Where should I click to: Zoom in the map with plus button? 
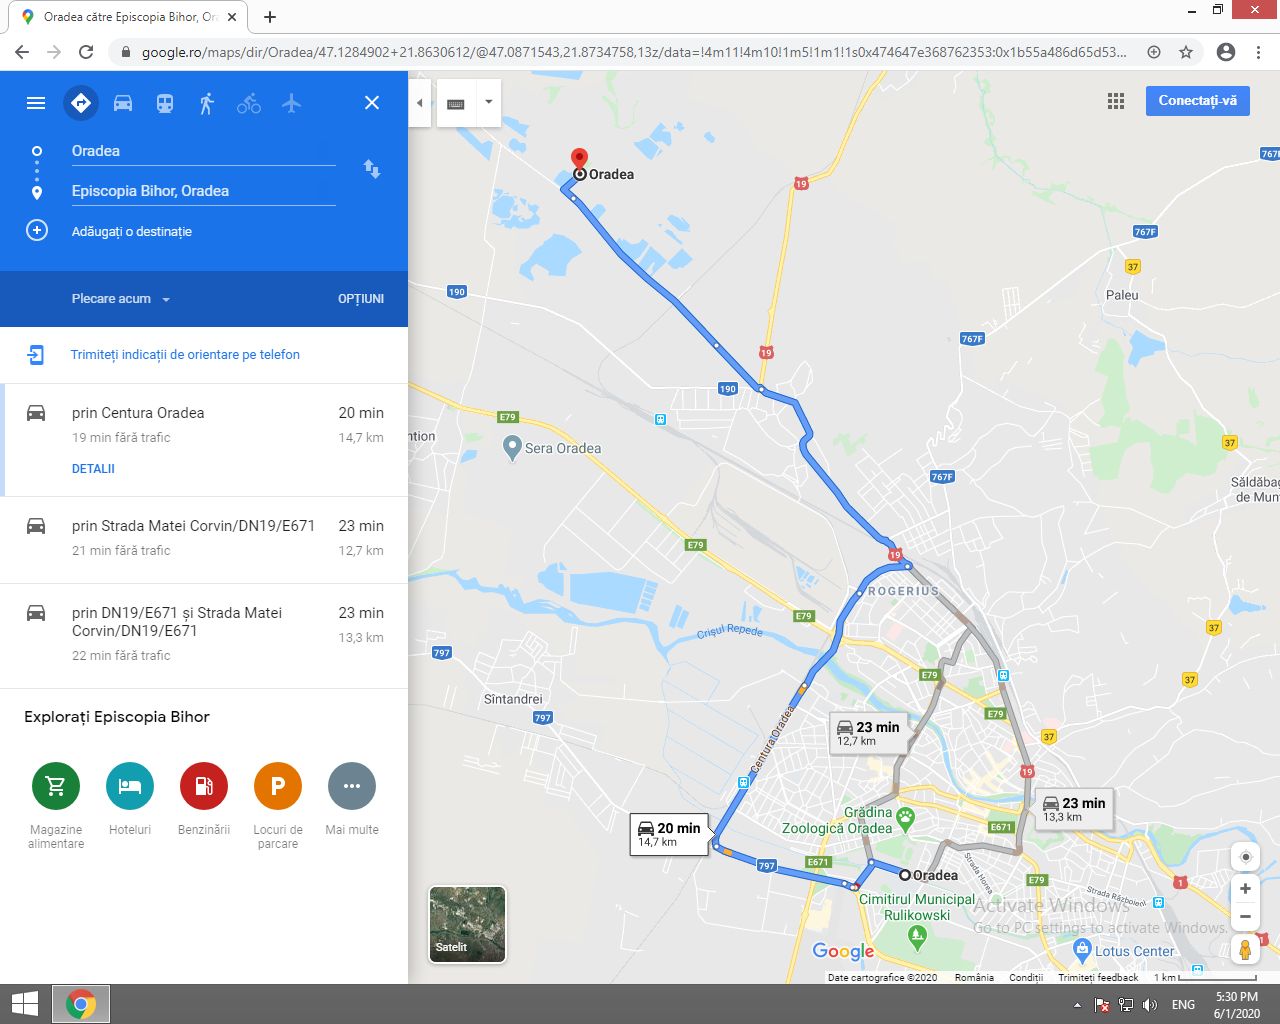1245,889
